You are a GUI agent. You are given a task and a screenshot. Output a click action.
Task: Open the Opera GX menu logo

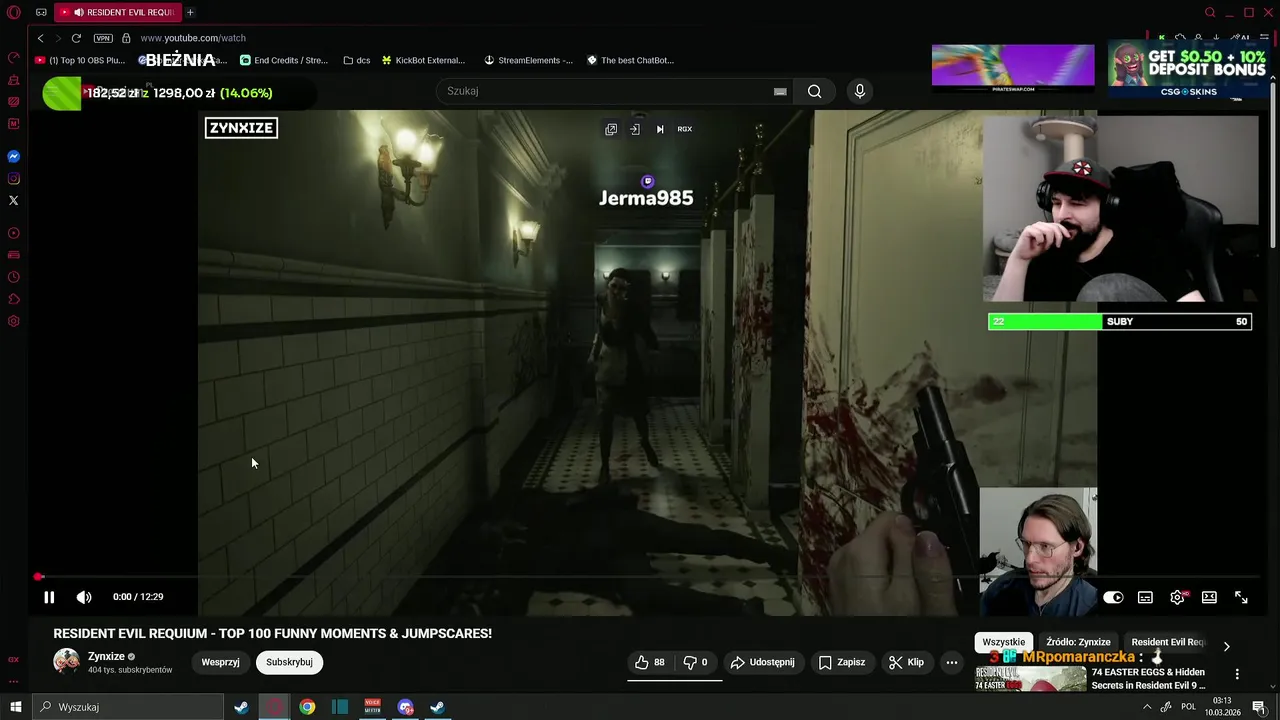[13, 12]
